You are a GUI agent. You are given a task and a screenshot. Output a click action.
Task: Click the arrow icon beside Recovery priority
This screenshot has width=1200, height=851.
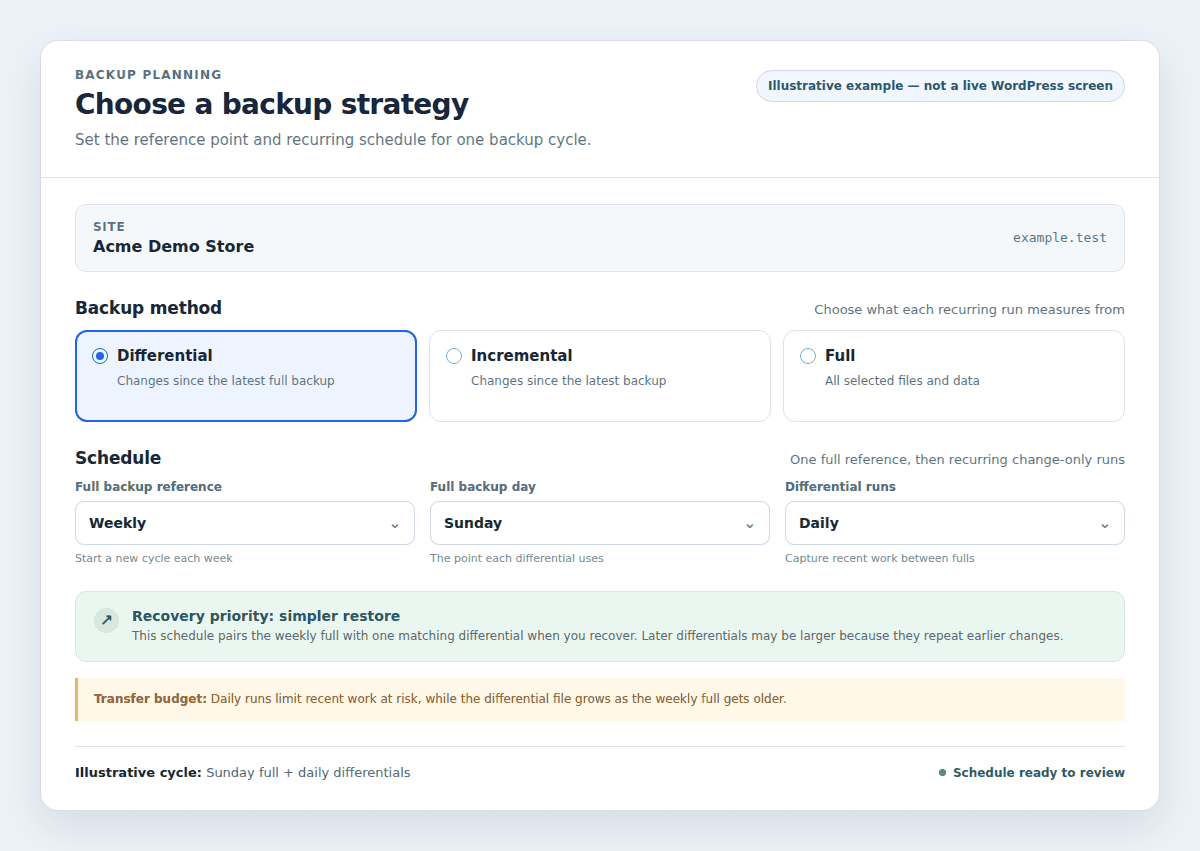107,620
